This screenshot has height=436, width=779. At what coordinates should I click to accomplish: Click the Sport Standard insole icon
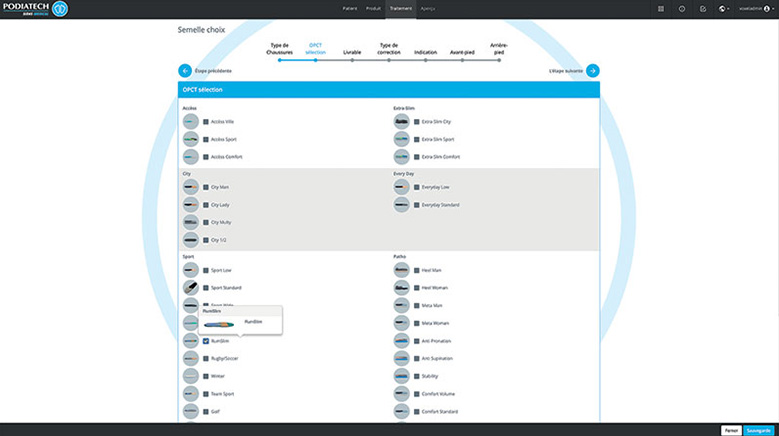pyautogui.click(x=190, y=287)
